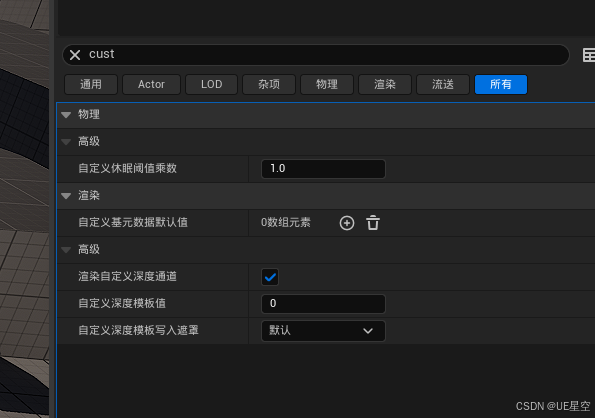Click the 自定义深度模板值 label
This screenshot has width=595, height=418.
pos(122,303)
